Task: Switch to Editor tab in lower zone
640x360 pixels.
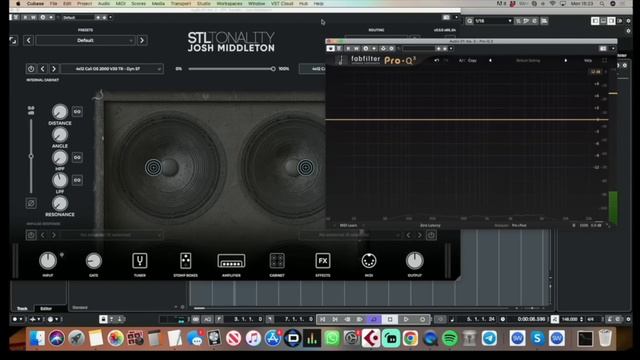Action: click(x=46, y=309)
